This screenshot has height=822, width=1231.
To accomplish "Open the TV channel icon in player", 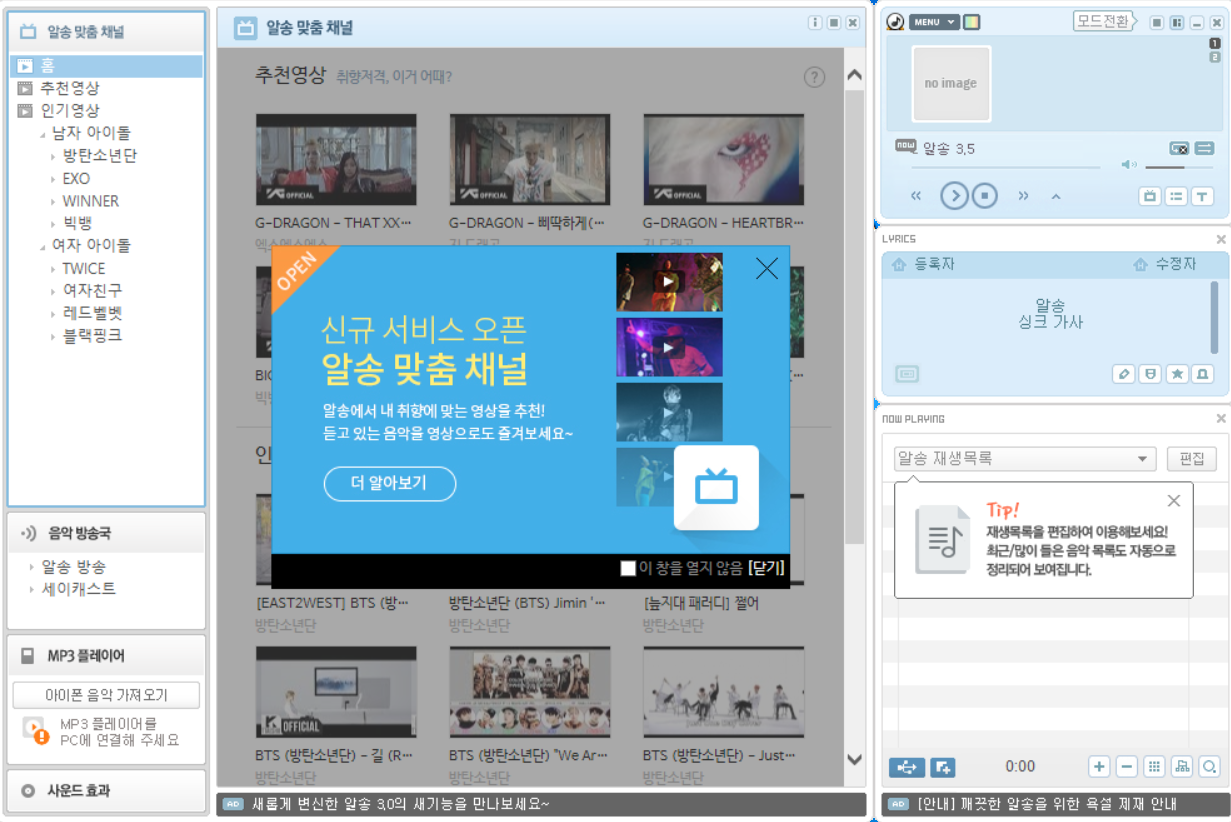I will 1150,197.
